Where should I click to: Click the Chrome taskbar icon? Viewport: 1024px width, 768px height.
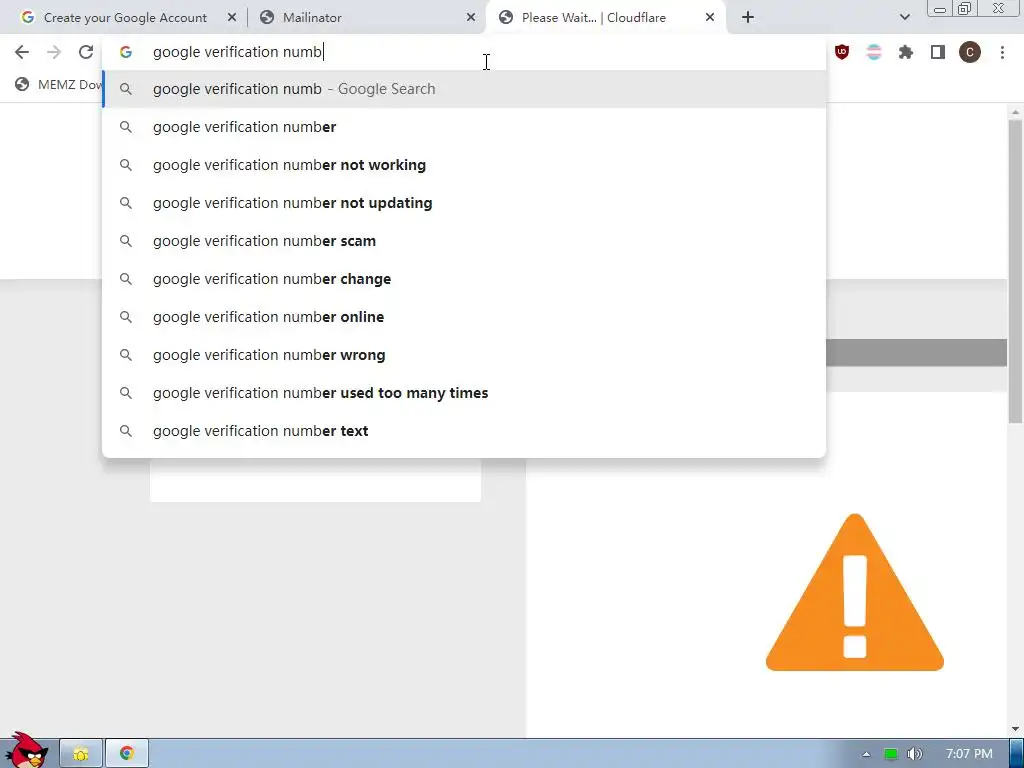127,754
